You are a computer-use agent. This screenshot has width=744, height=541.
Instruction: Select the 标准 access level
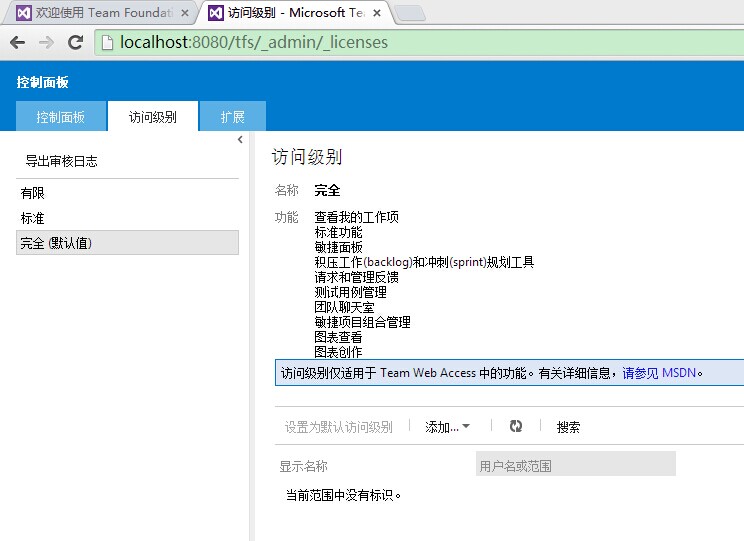tap(127, 218)
